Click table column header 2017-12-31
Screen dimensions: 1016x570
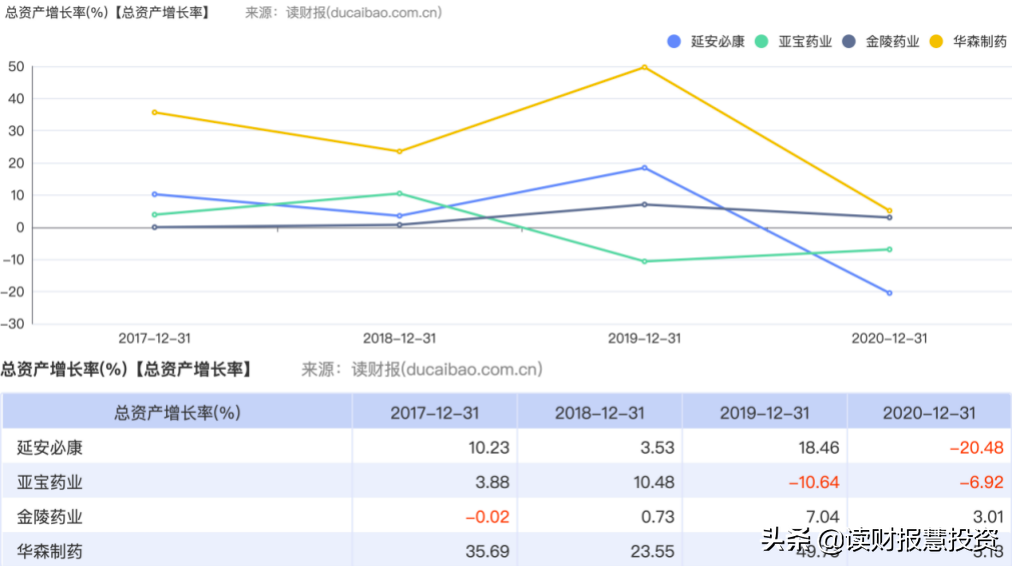(x=434, y=413)
